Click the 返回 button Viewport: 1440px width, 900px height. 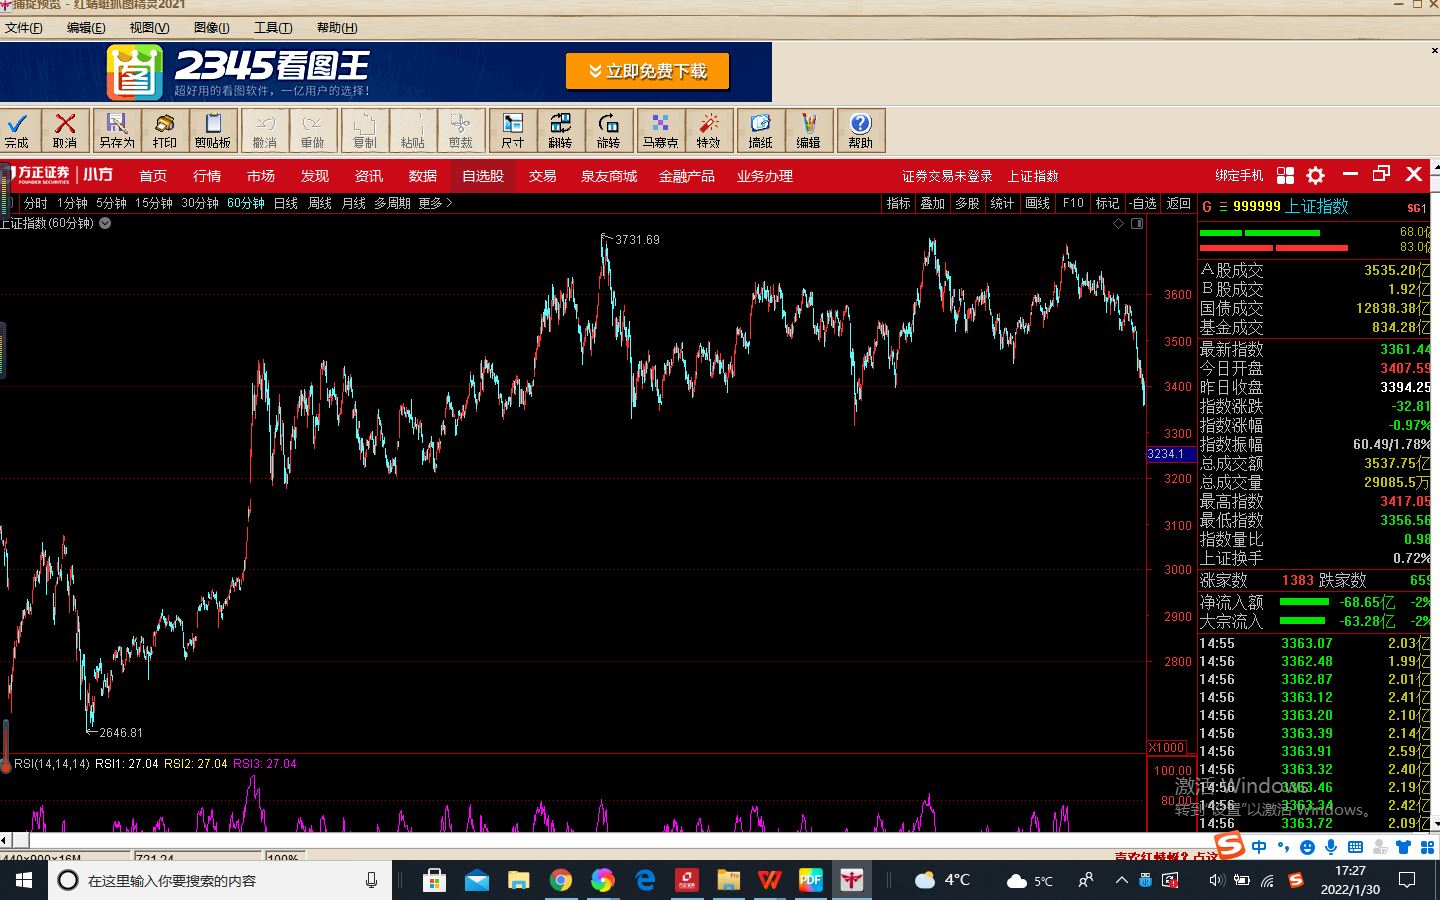(1179, 203)
